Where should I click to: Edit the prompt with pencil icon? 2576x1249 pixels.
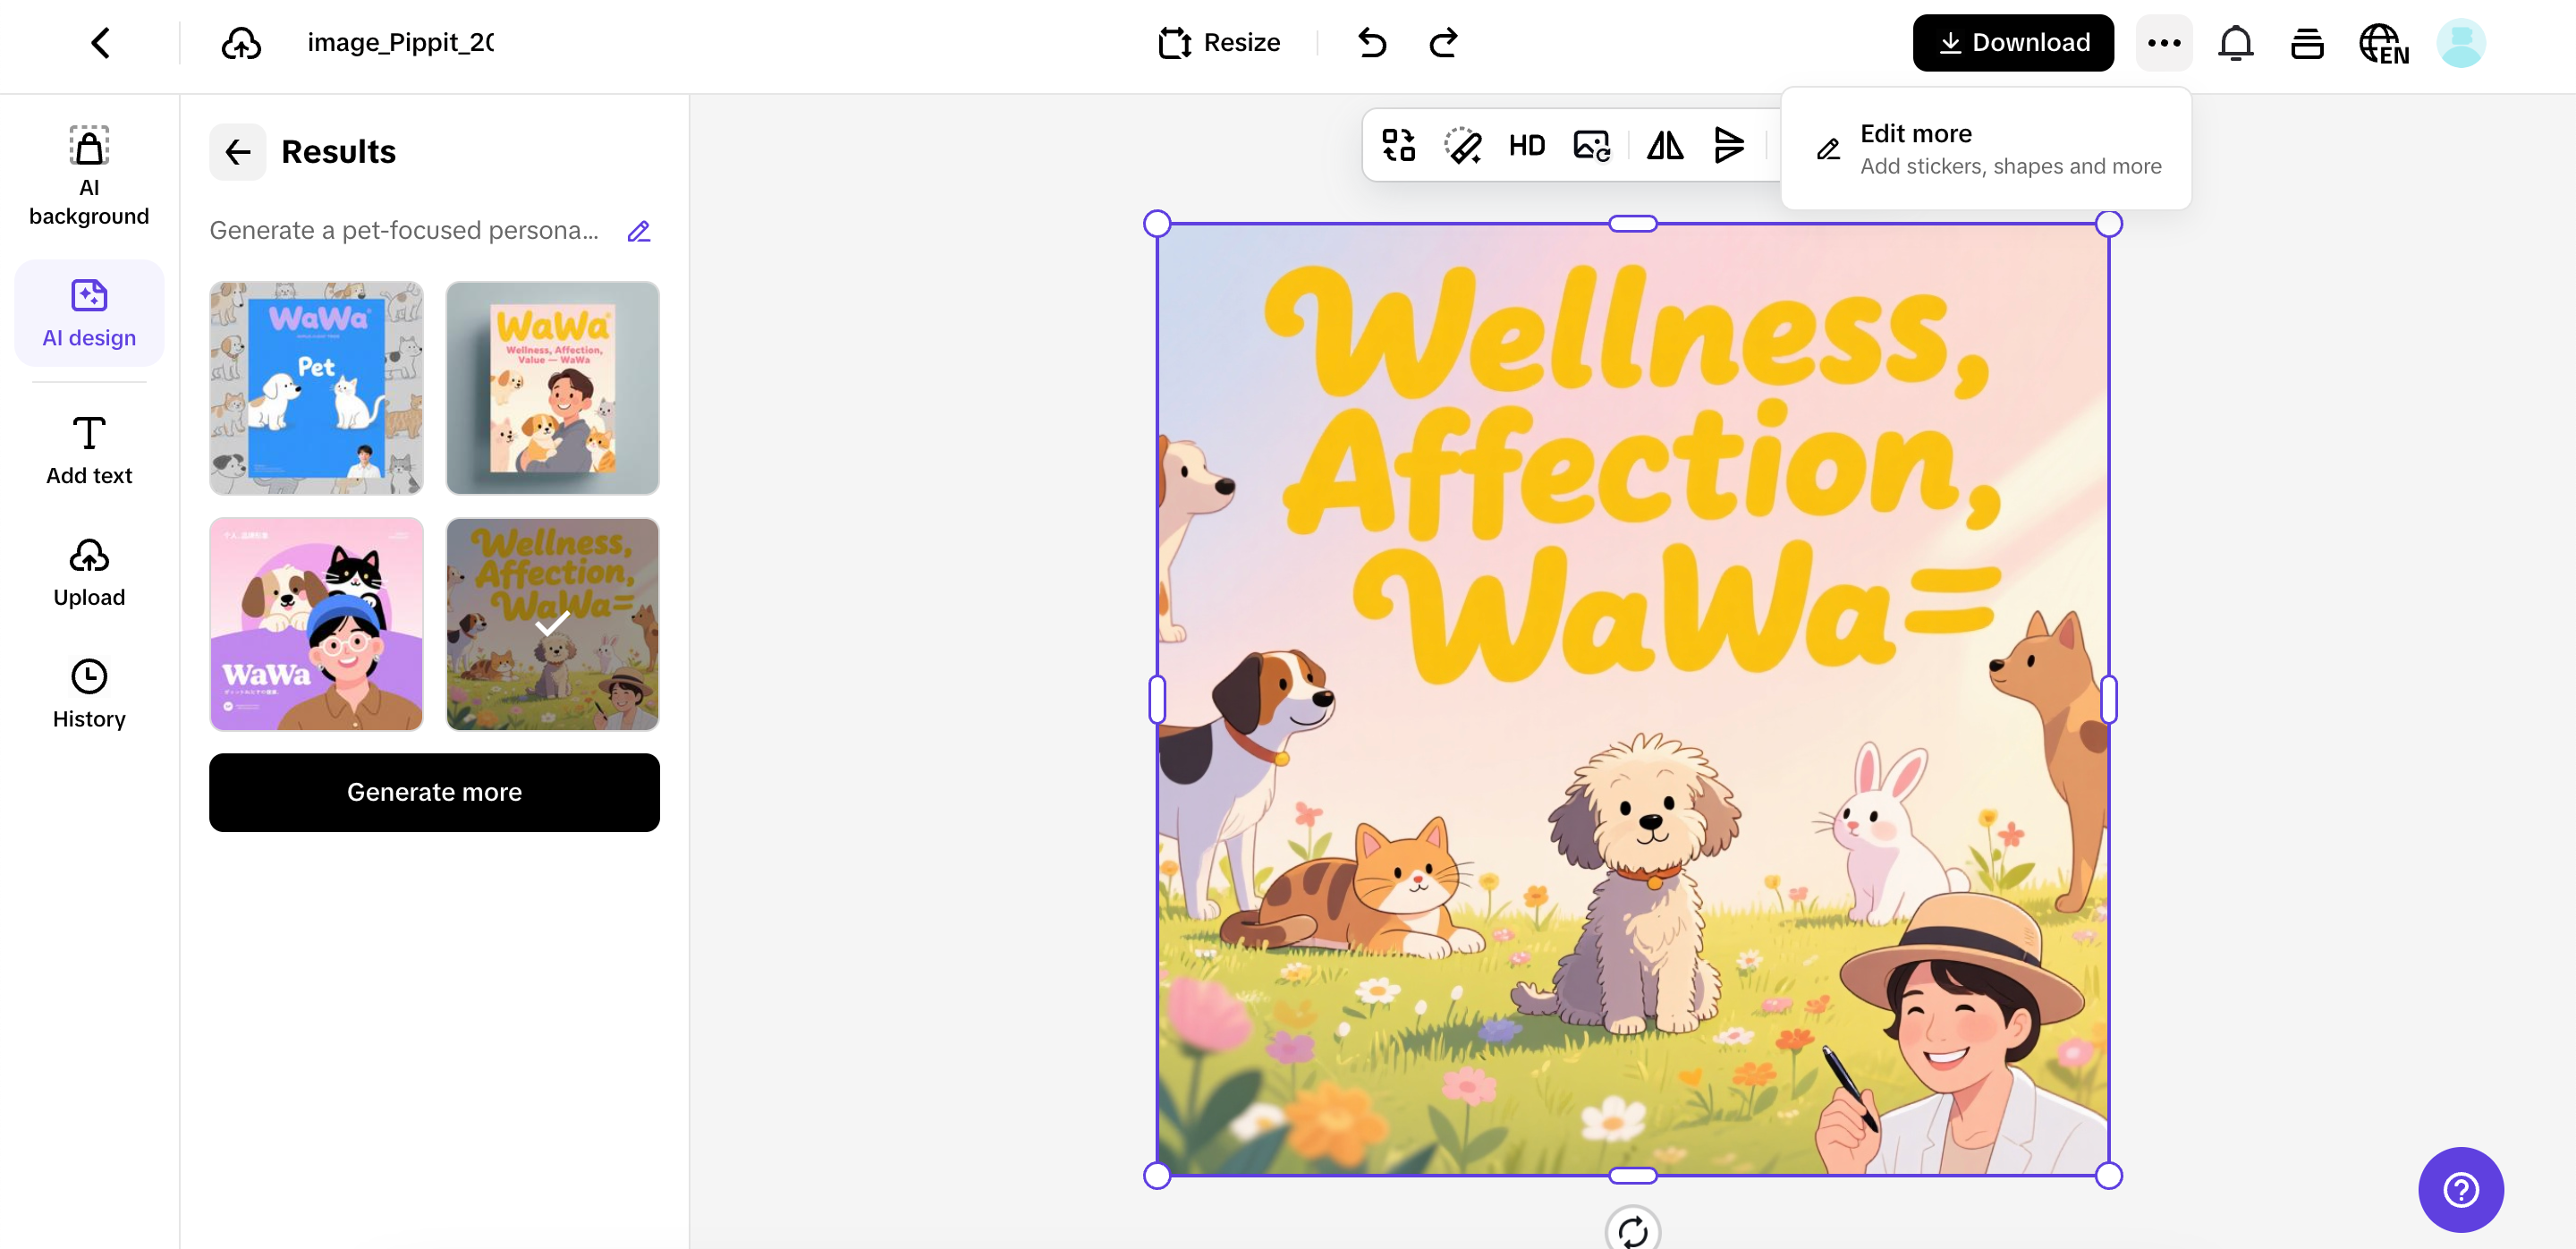(x=638, y=231)
